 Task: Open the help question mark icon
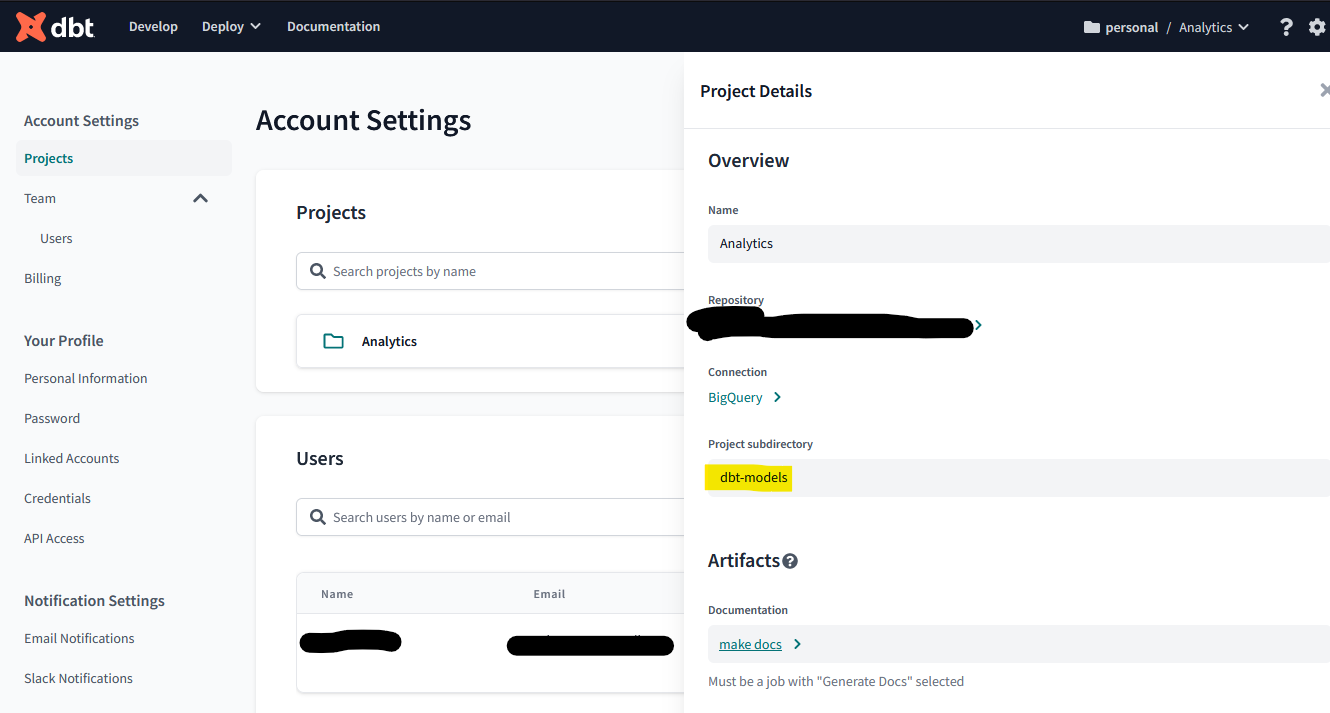tap(1286, 27)
